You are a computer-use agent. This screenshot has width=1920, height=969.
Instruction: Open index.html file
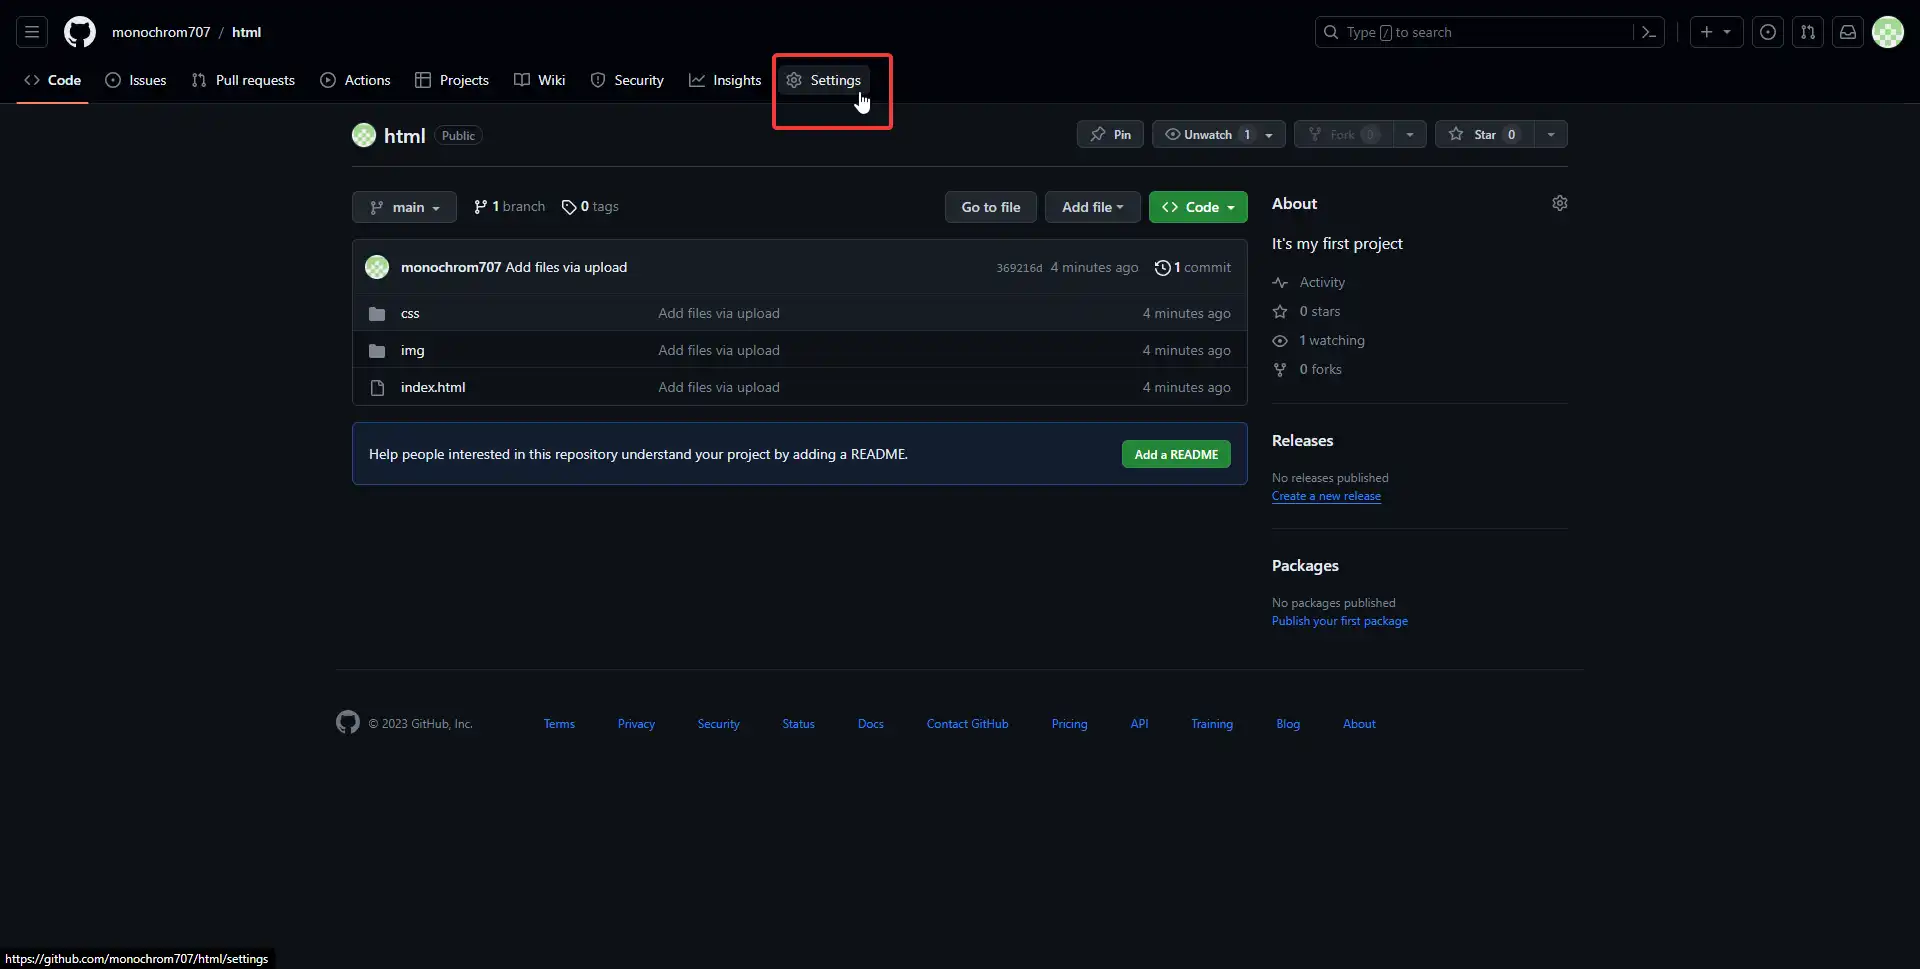coord(433,387)
